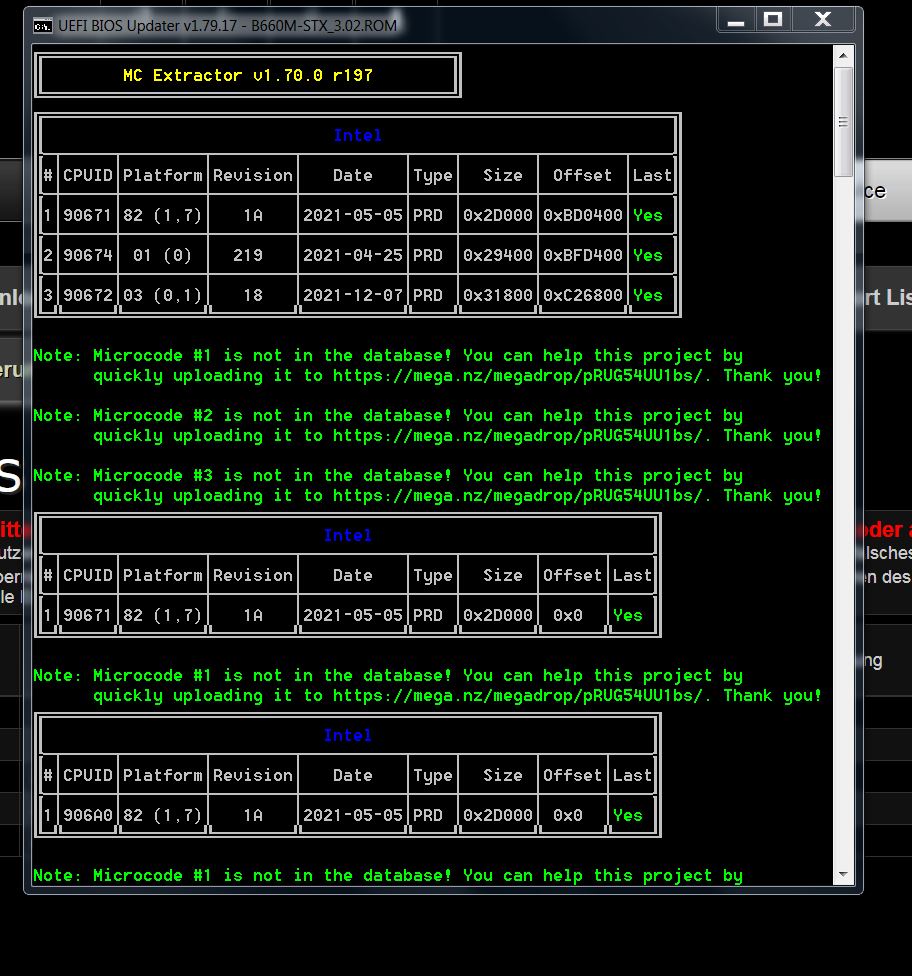Select the Offset 0xBD0400 cell
This screenshot has height=976, width=912.
tap(582, 214)
